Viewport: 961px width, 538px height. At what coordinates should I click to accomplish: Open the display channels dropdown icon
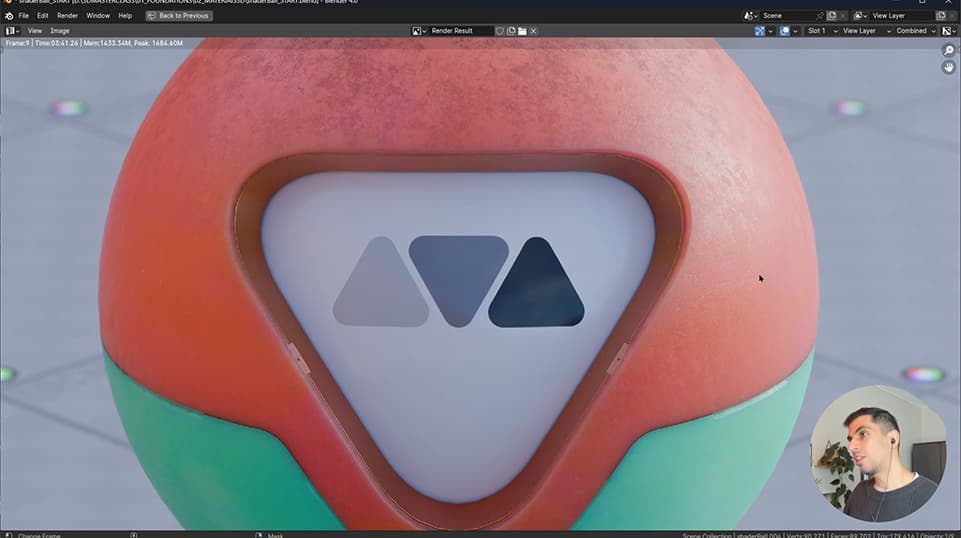tap(949, 31)
